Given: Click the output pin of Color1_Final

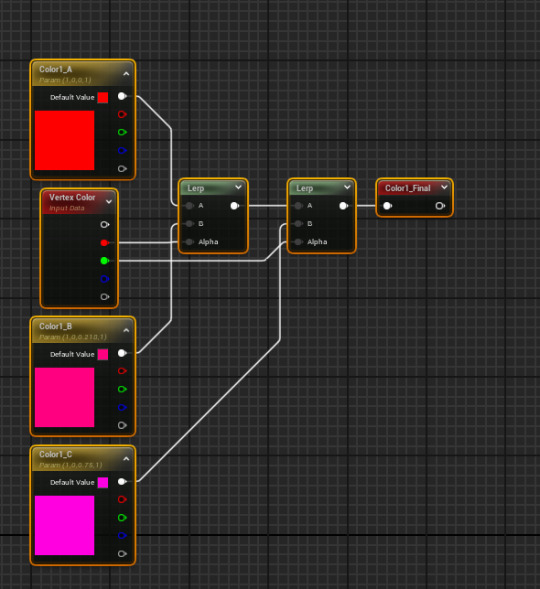Looking at the screenshot, I should click(440, 206).
